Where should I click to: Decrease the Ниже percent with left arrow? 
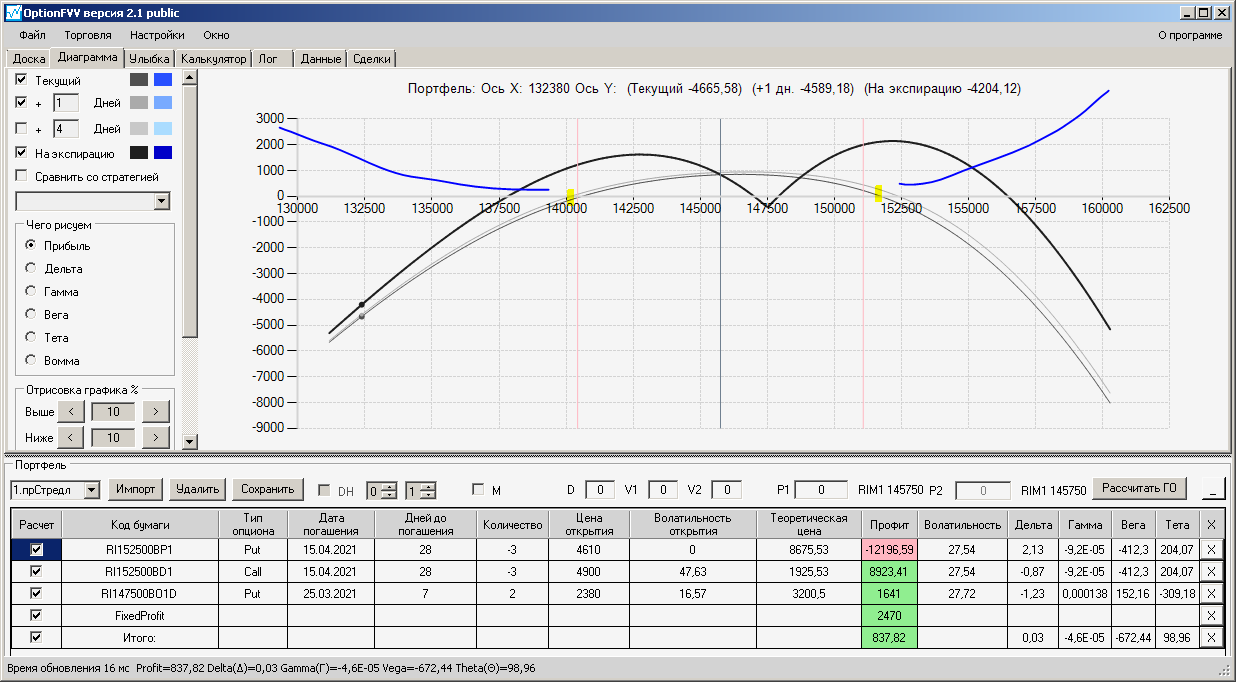[x=72, y=437]
